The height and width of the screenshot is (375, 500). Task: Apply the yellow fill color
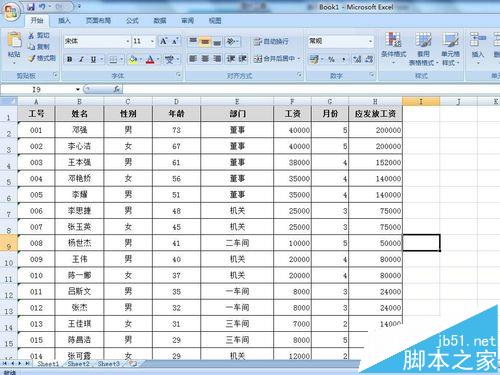pyautogui.click(x=133, y=59)
